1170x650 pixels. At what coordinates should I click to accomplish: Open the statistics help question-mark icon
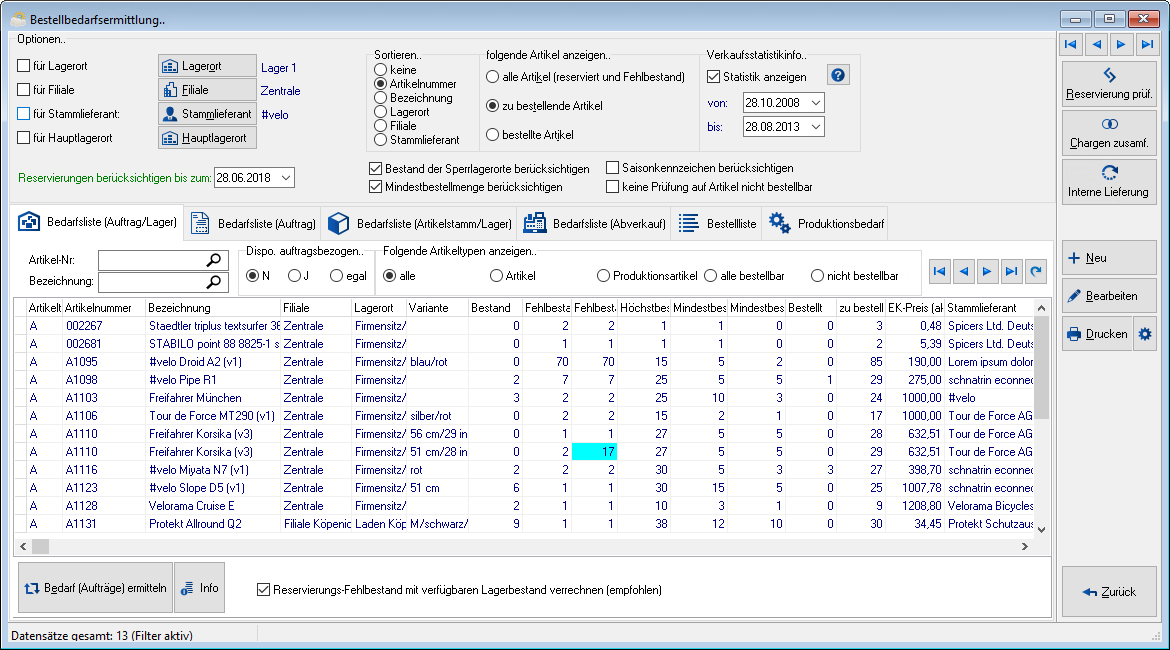(838, 75)
